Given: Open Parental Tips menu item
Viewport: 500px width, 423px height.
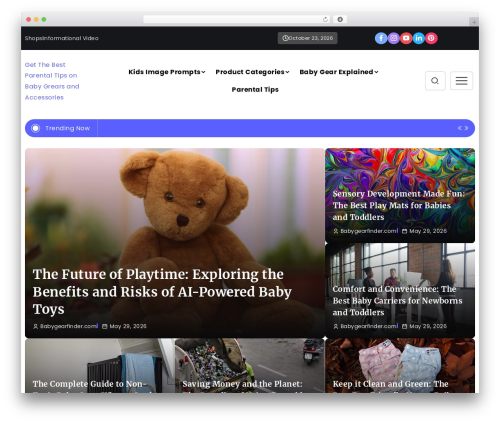Looking at the screenshot, I should (255, 90).
